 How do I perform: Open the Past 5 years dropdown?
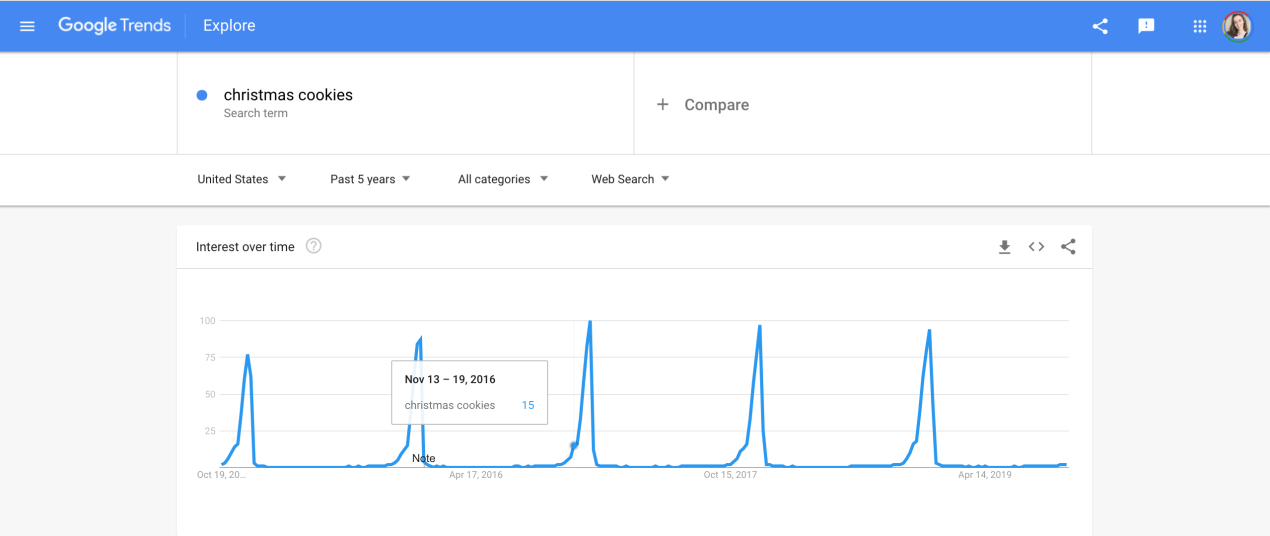371,179
